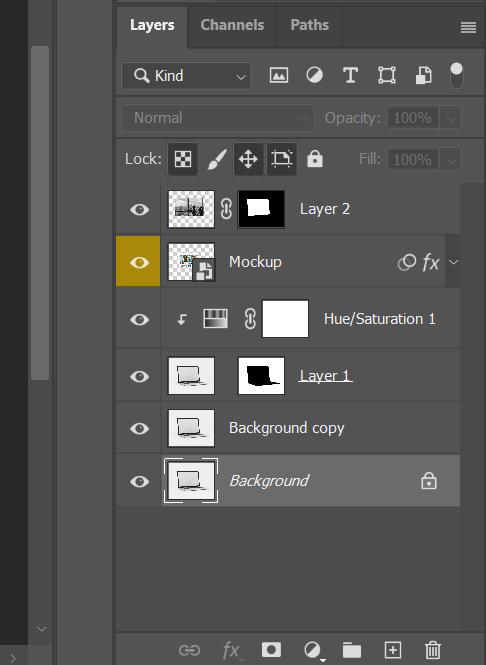486x665 pixels.
Task: Lock all layer attributes
Action: [315, 159]
